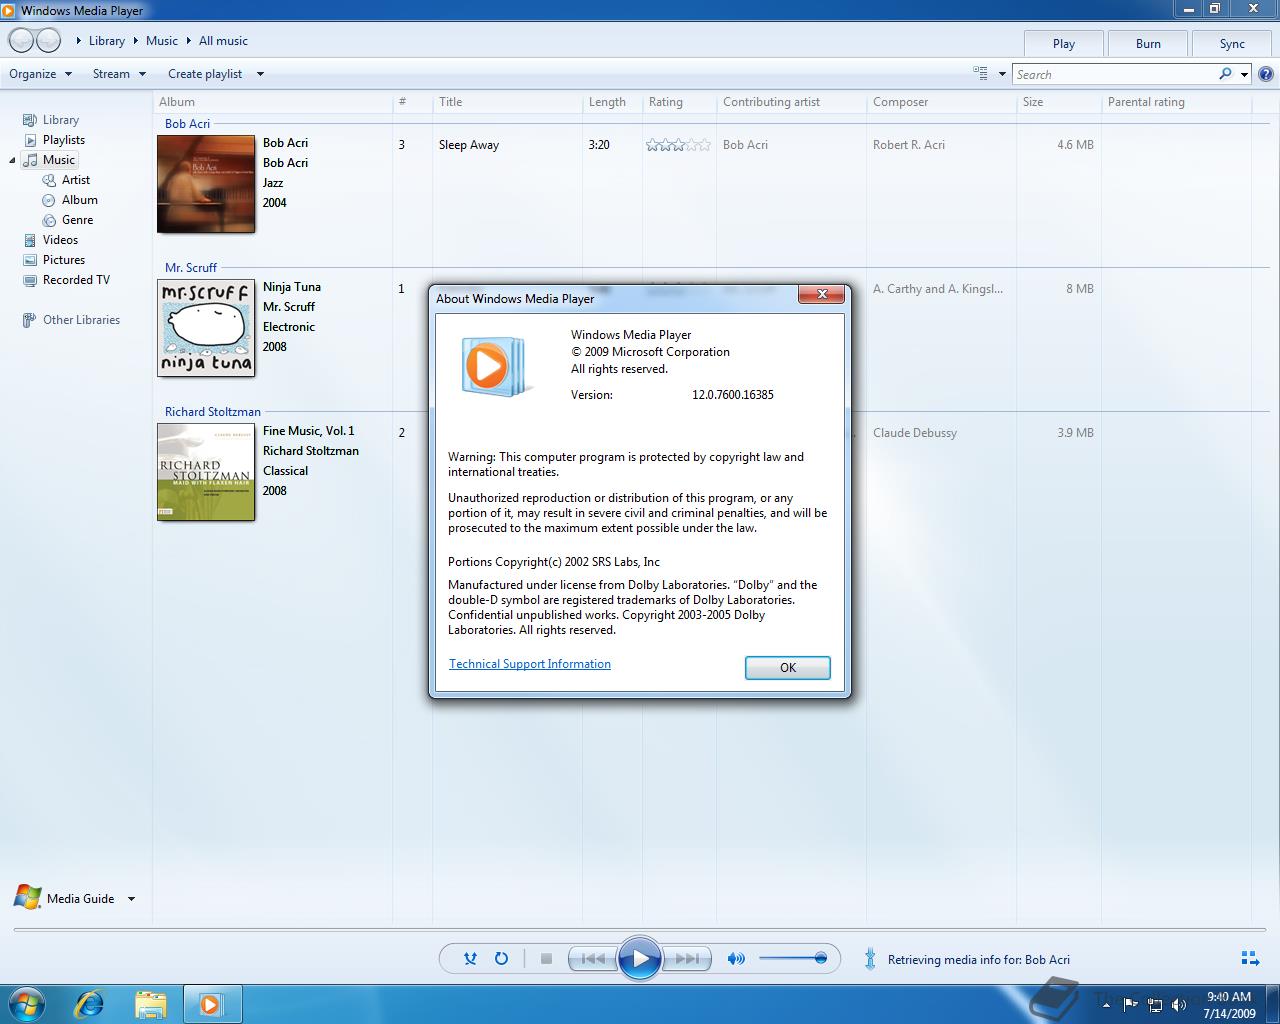Click the Stop button
The image size is (1280, 1024).
tap(546, 958)
